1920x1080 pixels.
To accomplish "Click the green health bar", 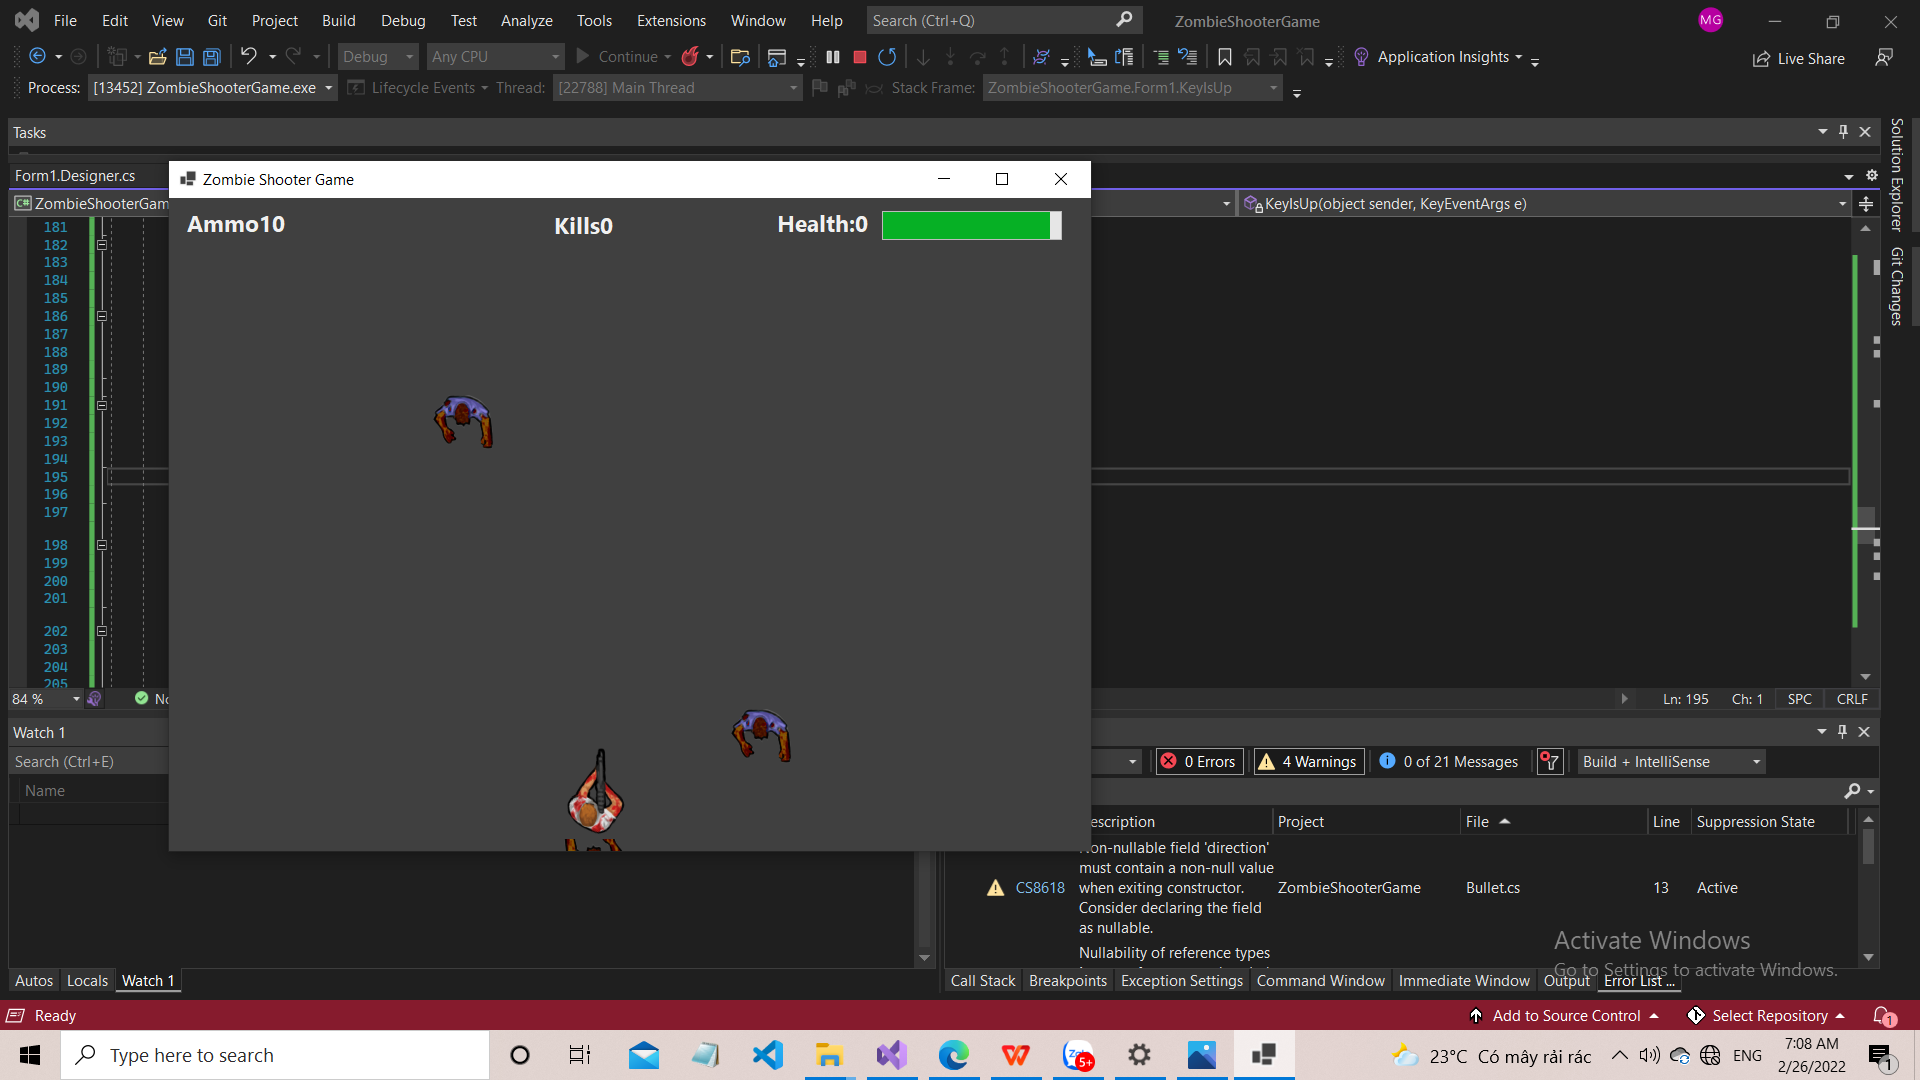I will (x=965, y=225).
